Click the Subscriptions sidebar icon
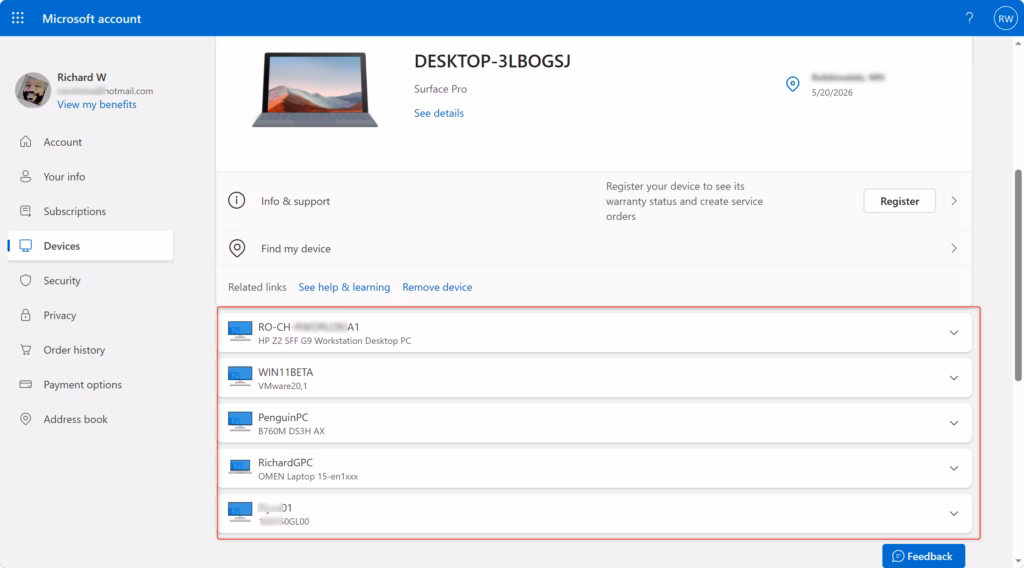Viewport: 1024px width, 568px height. [x=25, y=211]
